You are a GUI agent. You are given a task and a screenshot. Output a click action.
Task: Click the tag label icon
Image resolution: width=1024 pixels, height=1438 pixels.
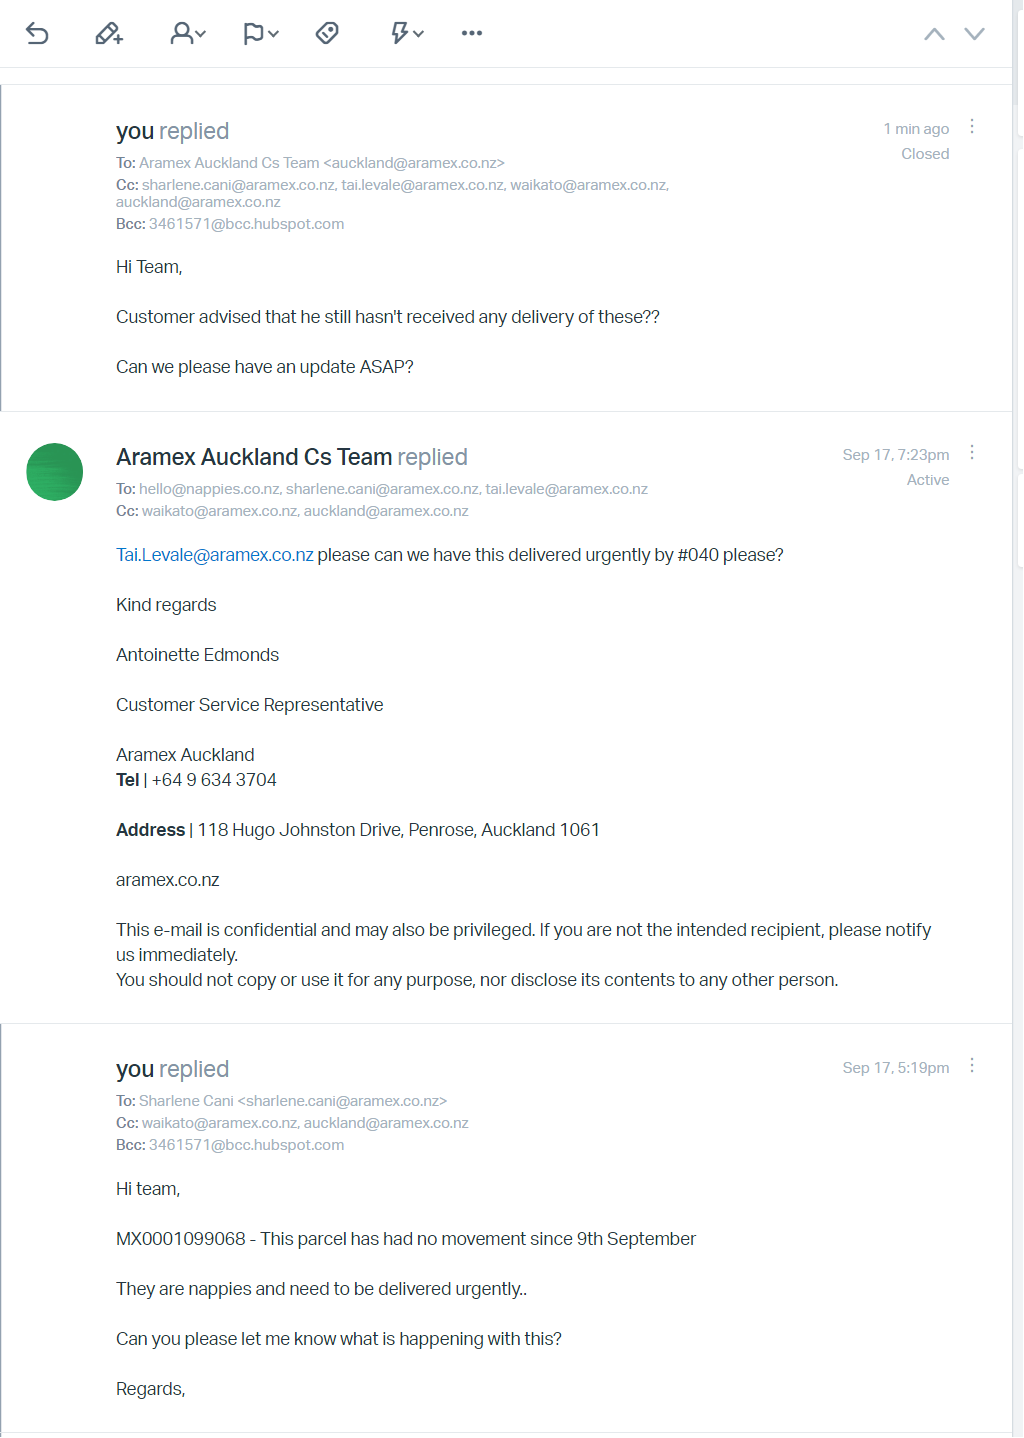click(327, 34)
